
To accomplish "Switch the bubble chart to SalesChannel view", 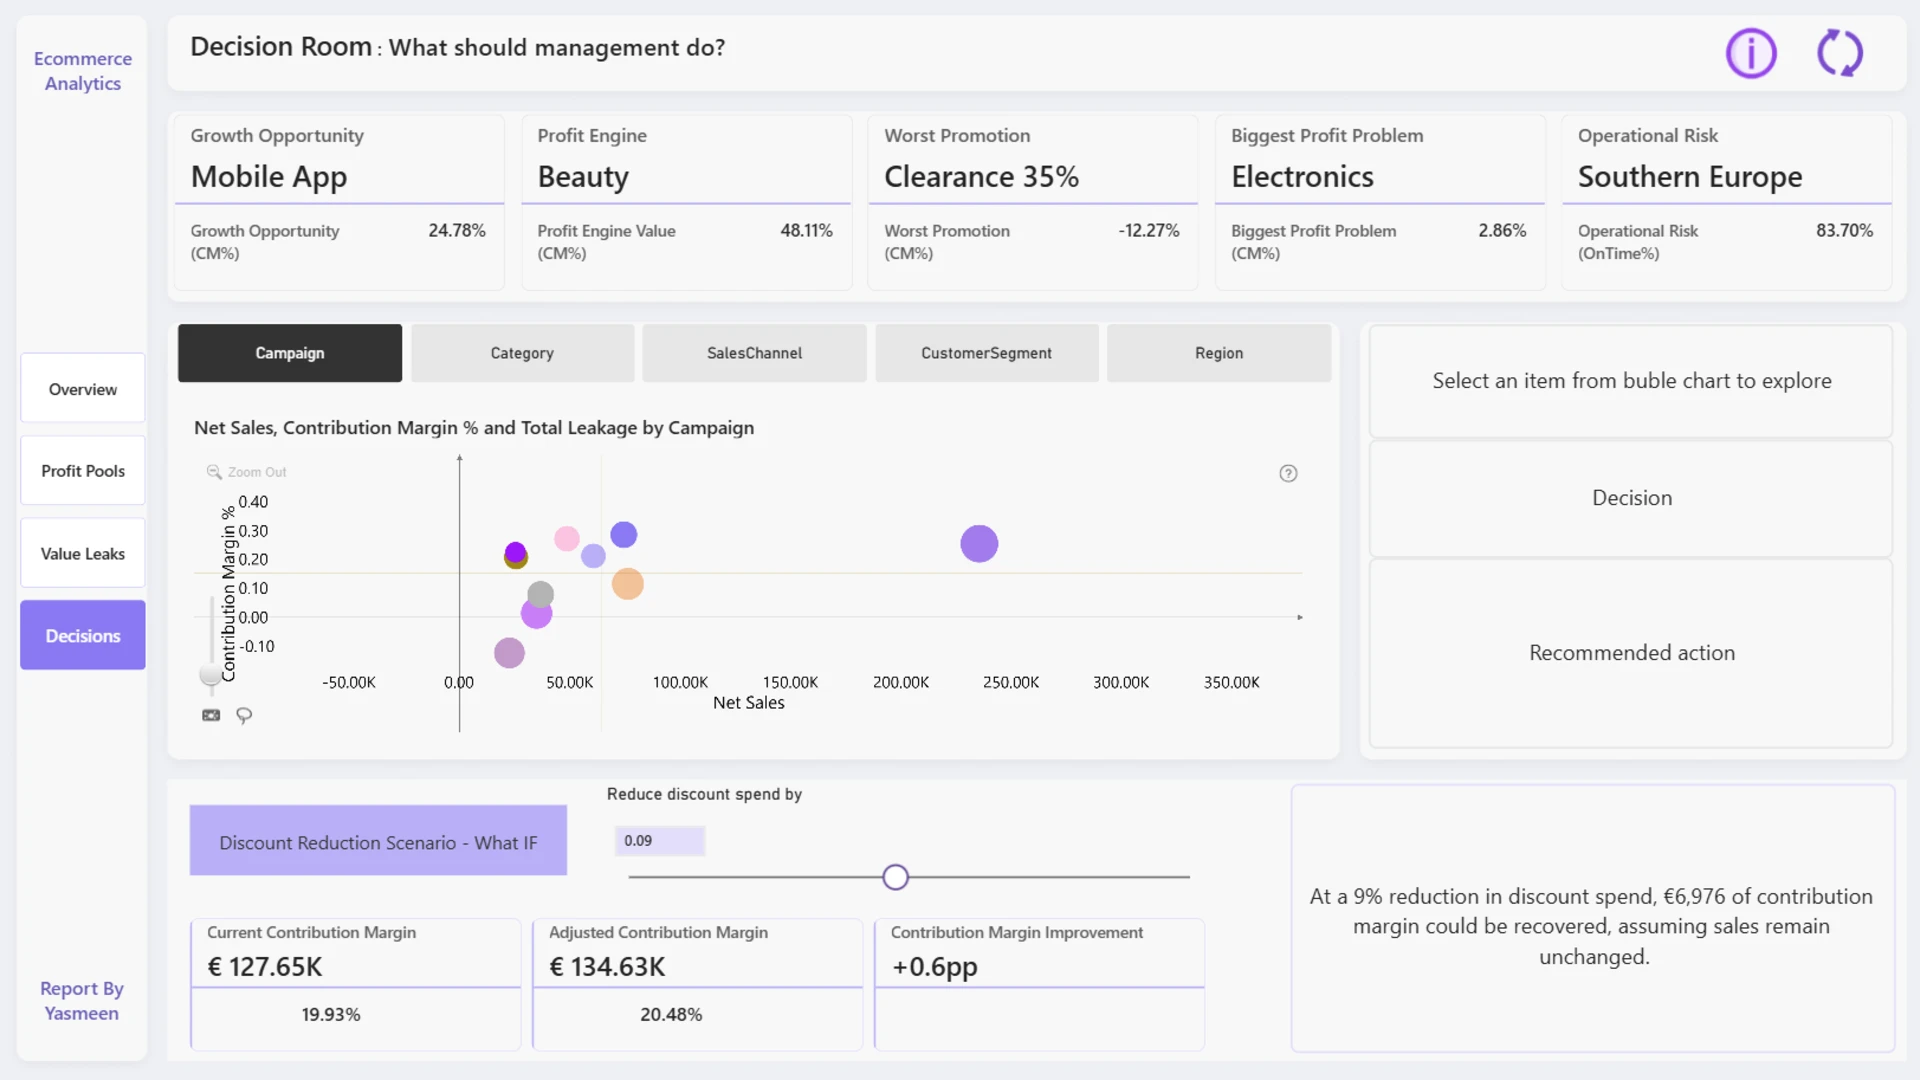I will 754,353.
